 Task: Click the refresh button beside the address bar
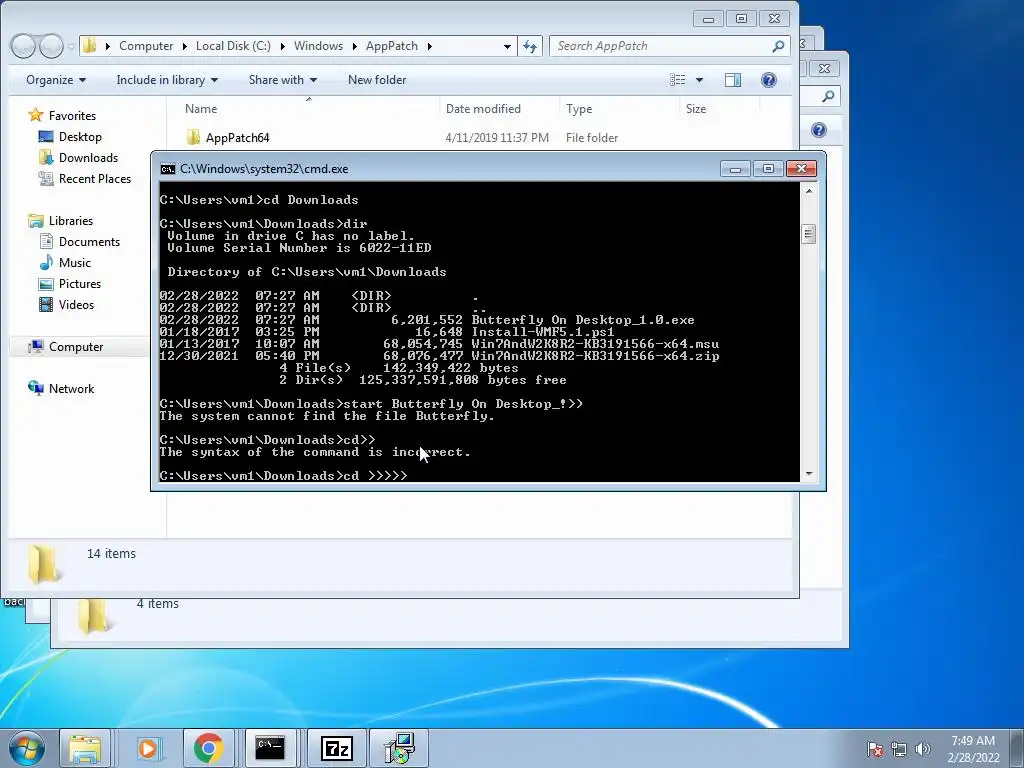(x=530, y=46)
